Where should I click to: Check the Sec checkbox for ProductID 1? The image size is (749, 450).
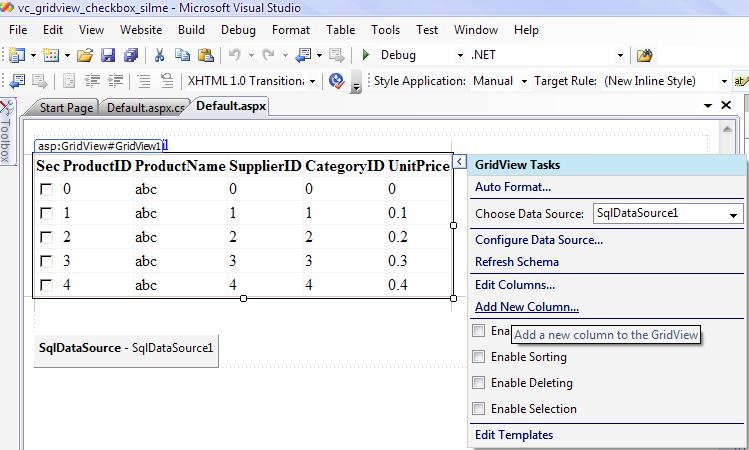(x=46, y=213)
